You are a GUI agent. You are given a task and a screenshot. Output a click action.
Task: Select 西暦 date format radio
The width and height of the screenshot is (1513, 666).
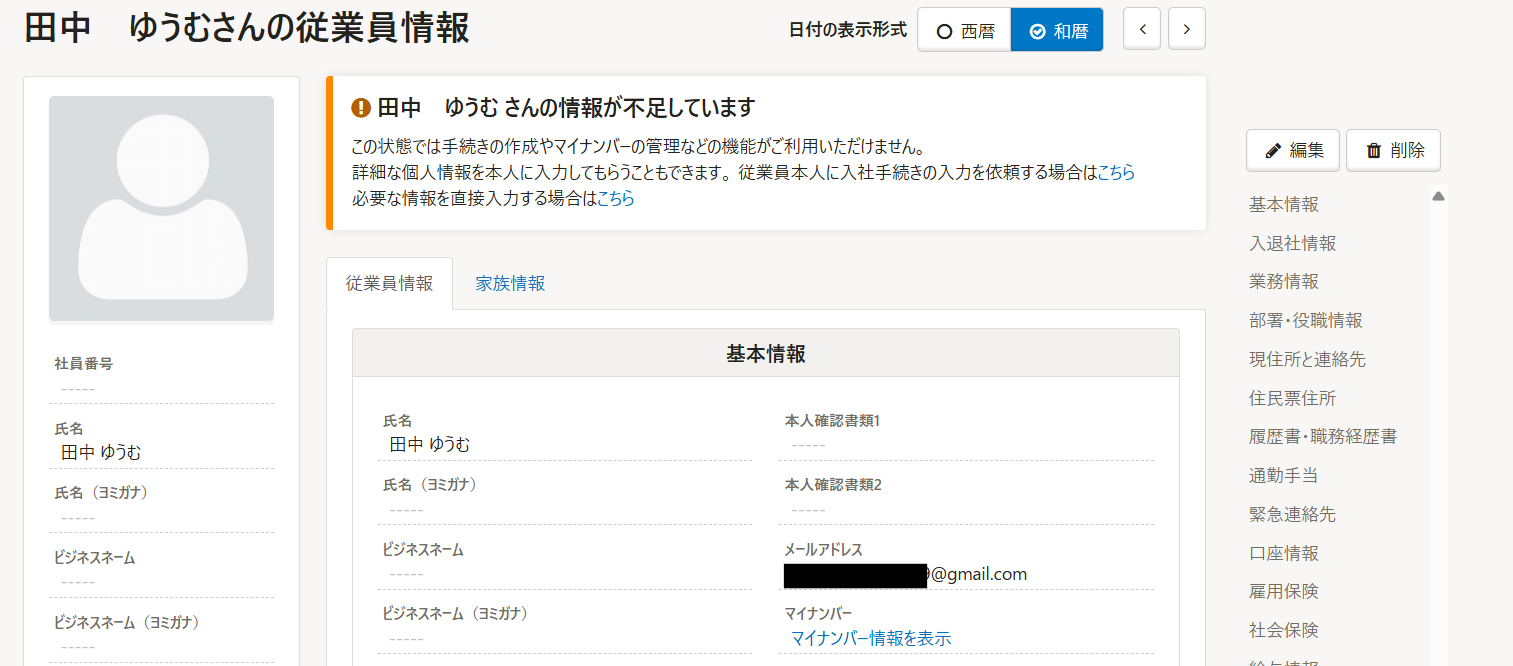(965, 30)
